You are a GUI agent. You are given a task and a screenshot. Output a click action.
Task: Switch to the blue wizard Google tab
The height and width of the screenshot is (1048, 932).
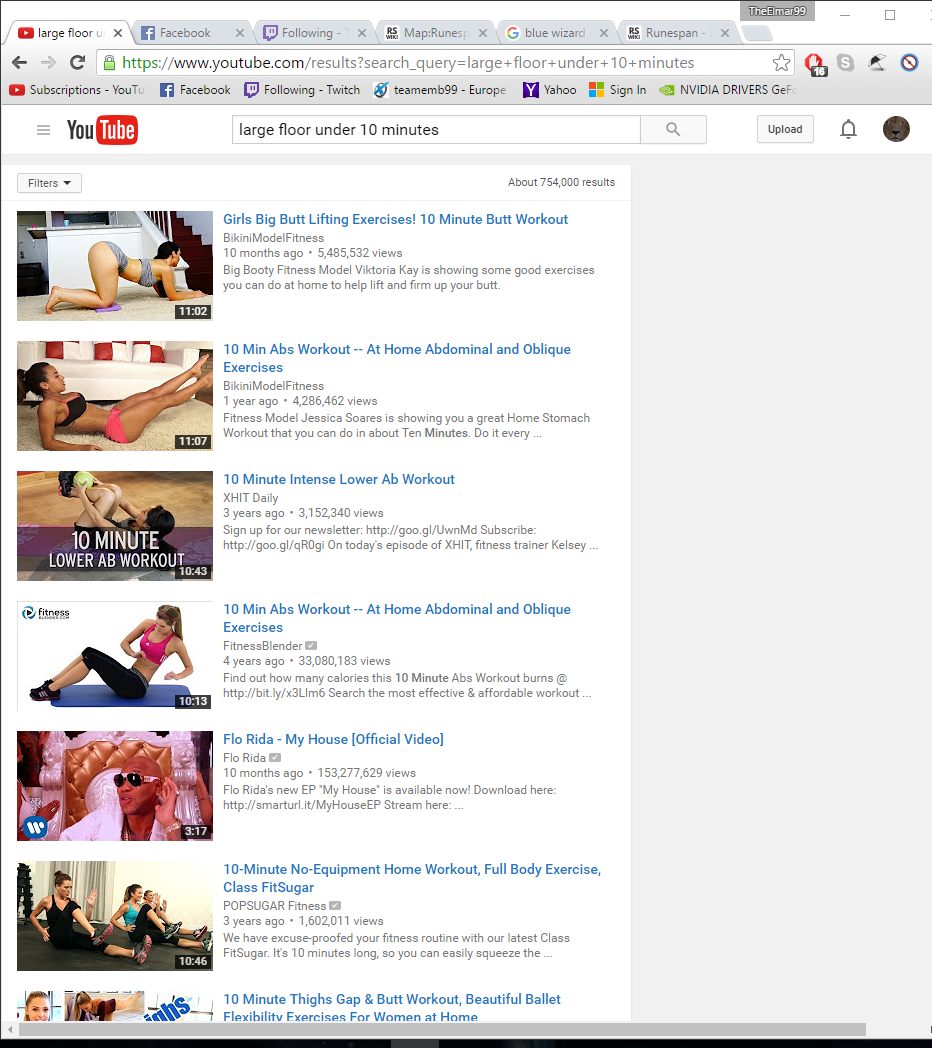tap(548, 33)
